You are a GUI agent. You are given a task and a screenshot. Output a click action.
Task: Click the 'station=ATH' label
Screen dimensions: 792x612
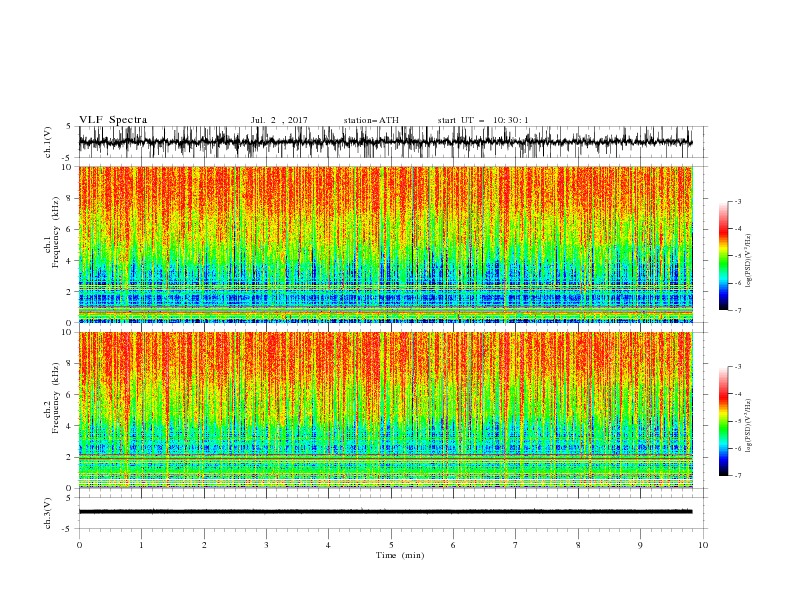[x=371, y=120]
